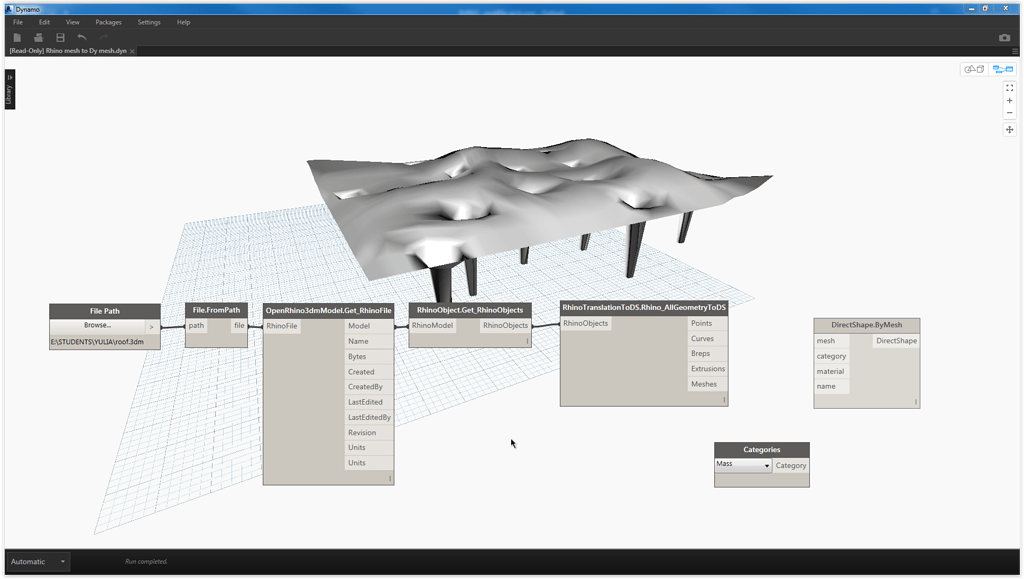Switch to graph node view mode
The width and height of the screenshot is (1024, 579).
1003,69
